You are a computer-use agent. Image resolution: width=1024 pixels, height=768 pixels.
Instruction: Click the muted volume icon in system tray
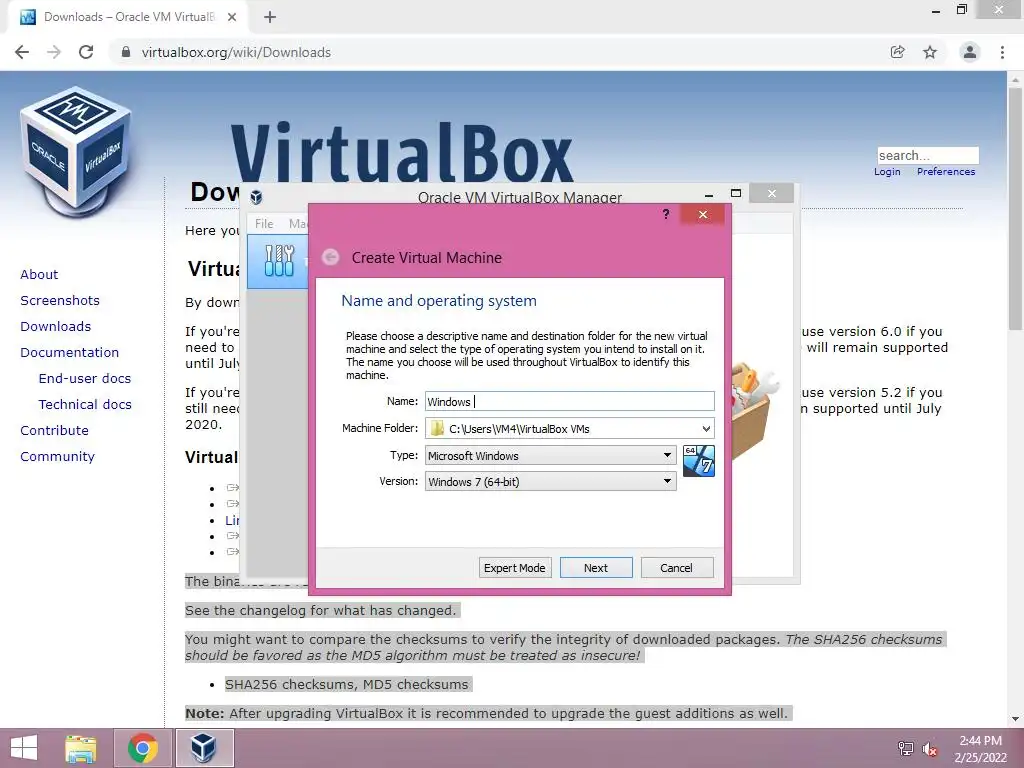click(x=929, y=748)
